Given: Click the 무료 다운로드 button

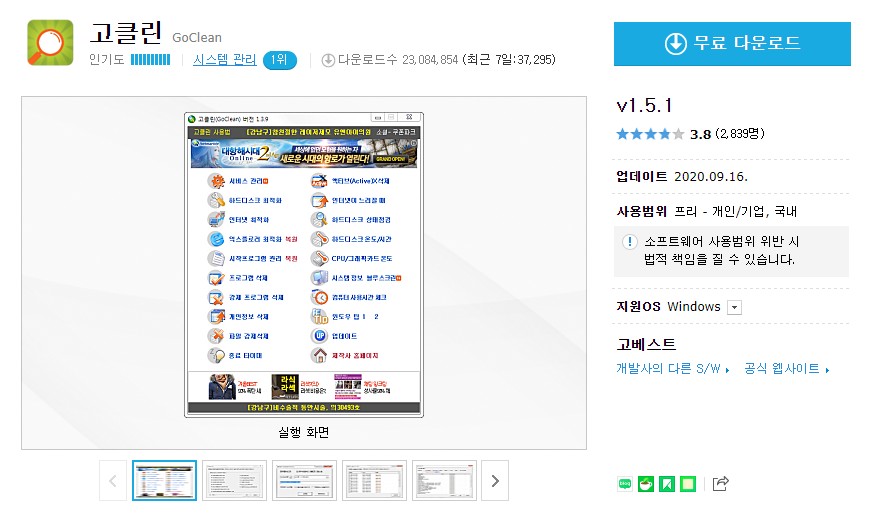Looking at the screenshot, I should click(732, 44).
